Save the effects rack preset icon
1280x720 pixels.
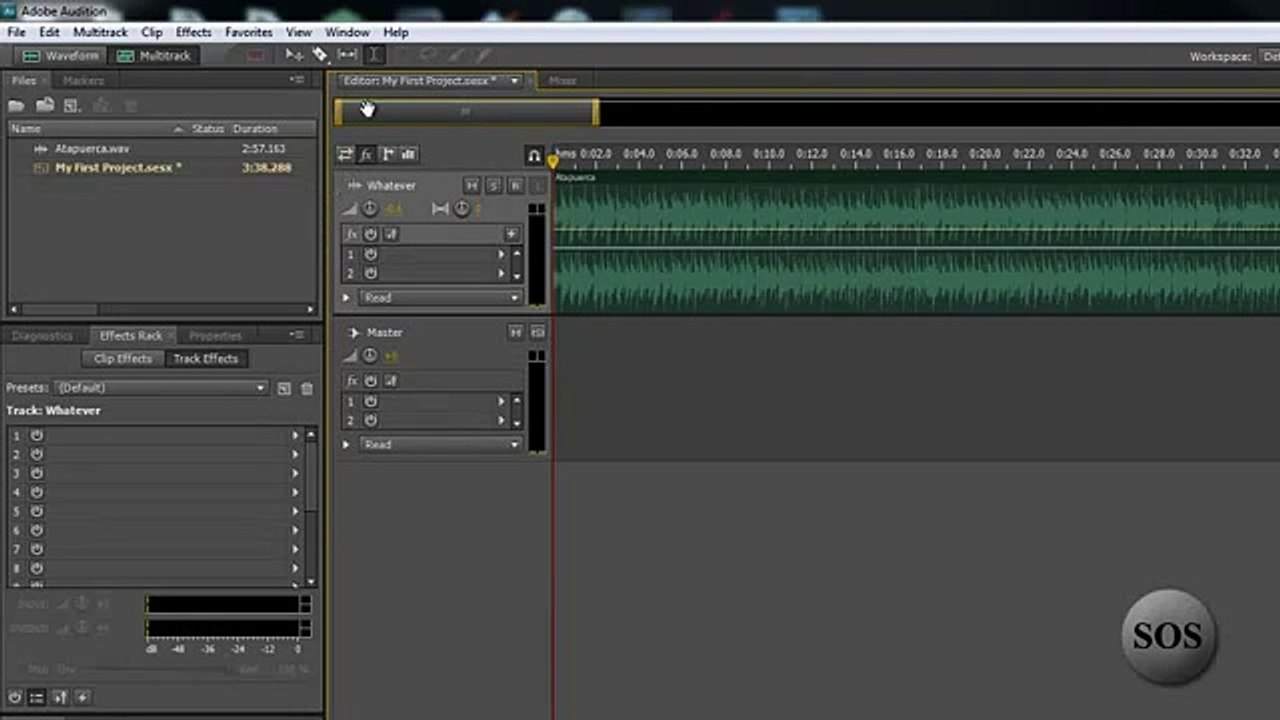tap(284, 389)
